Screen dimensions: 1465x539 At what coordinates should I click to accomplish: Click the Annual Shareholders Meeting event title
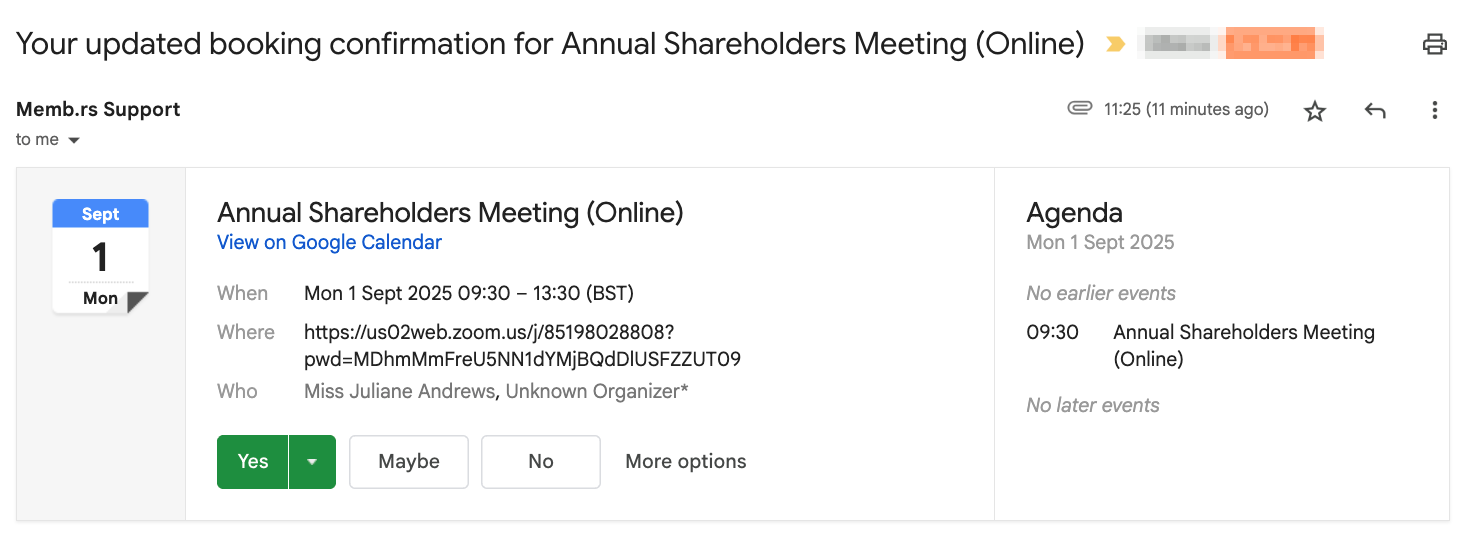[450, 212]
